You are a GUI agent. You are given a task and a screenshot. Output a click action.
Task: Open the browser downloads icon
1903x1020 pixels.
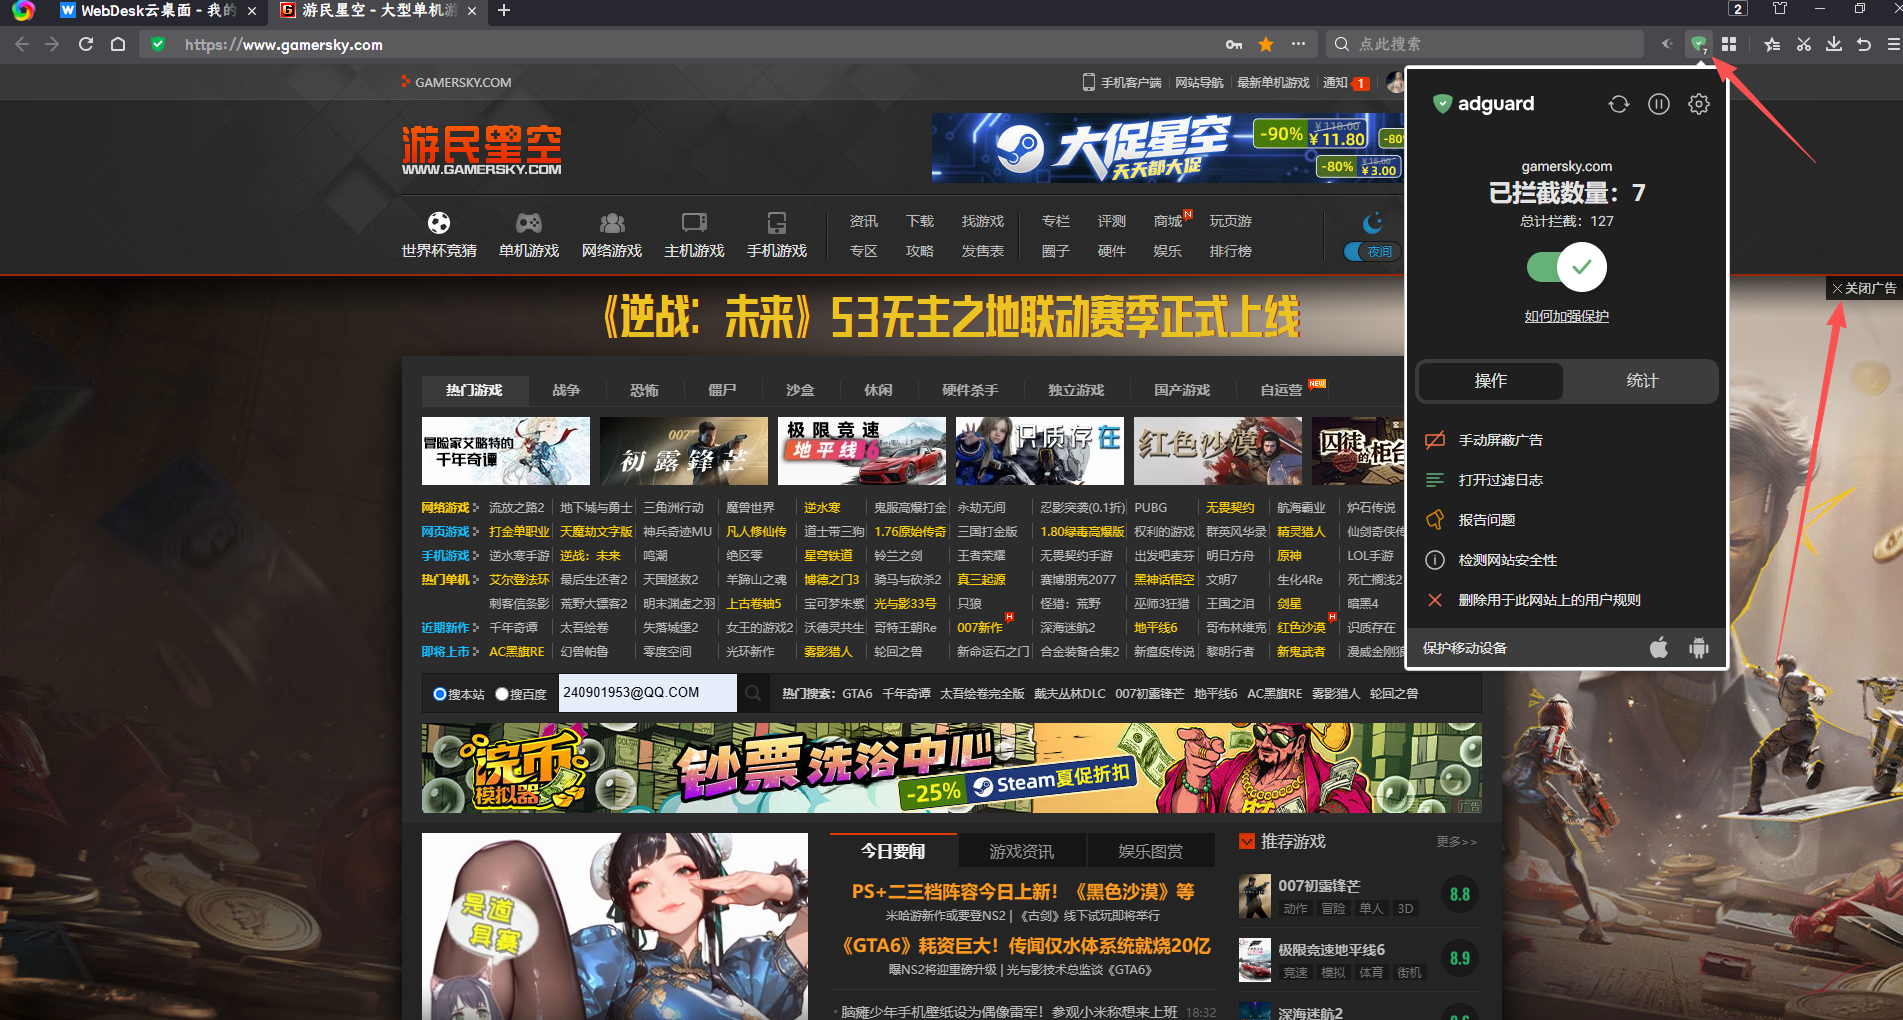click(x=1834, y=44)
